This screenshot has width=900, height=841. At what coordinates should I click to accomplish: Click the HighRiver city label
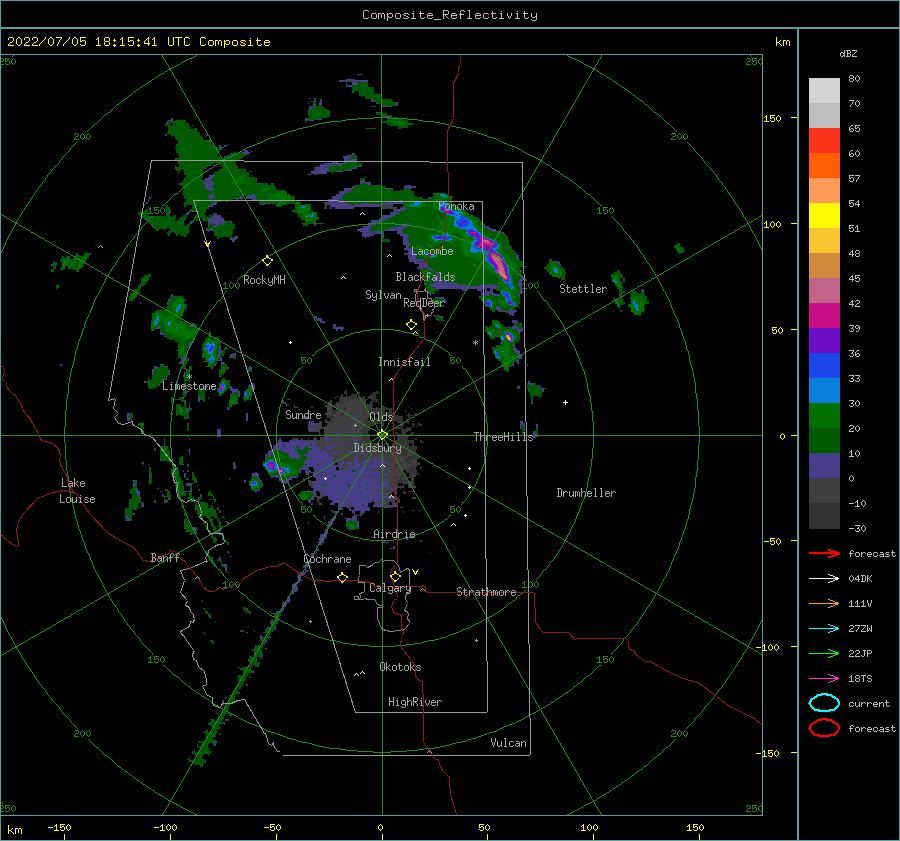tap(415, 702)
